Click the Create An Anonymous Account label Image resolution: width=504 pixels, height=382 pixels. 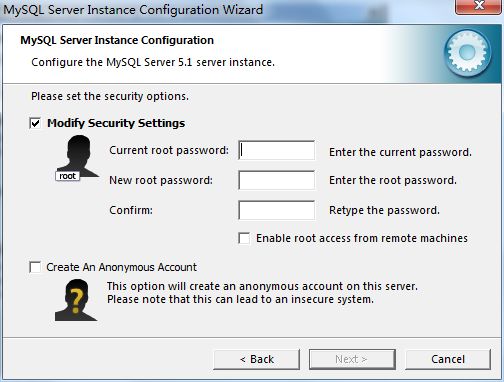pos(122,267)
